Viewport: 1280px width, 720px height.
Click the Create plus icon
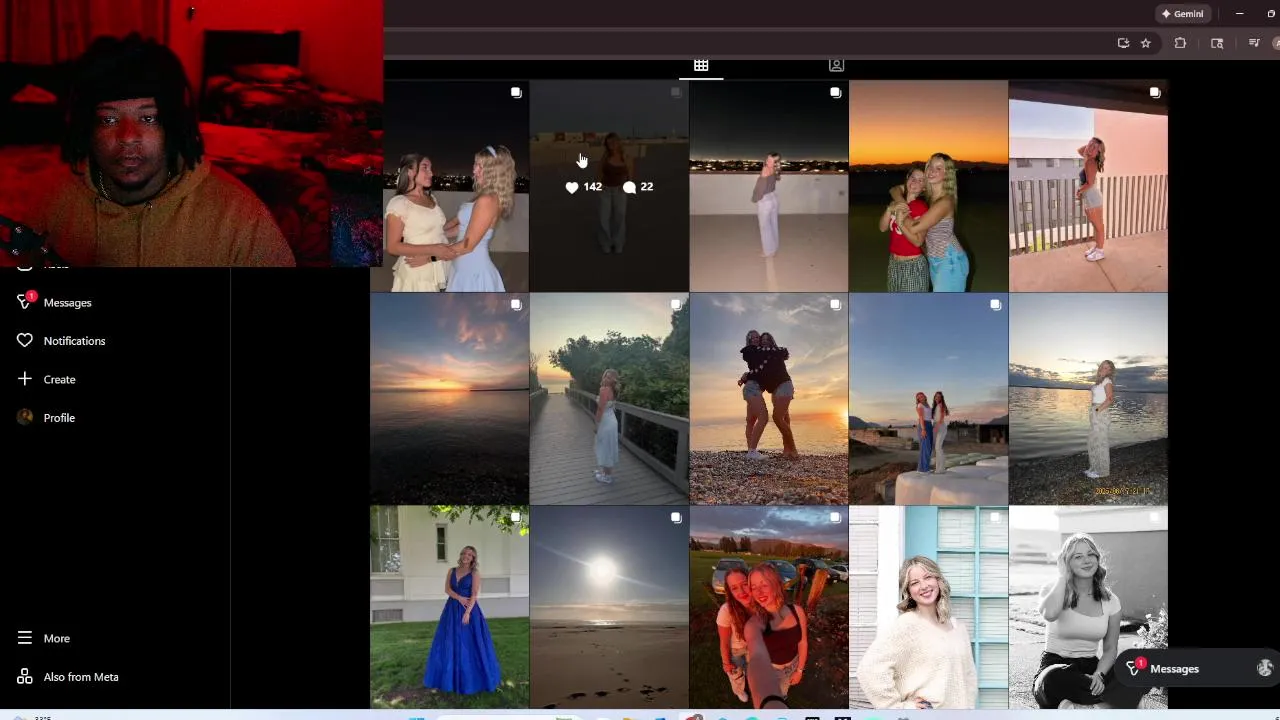coord(25,379)
